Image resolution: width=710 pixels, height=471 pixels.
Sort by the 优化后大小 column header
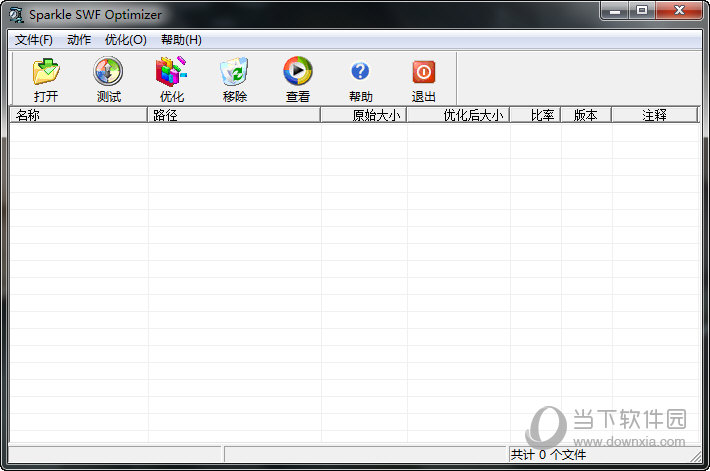pos(458,115)
